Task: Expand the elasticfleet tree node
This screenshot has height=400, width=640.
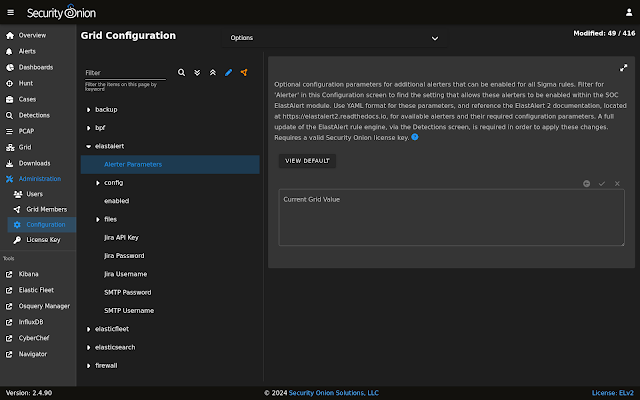Action: point(89,329)
